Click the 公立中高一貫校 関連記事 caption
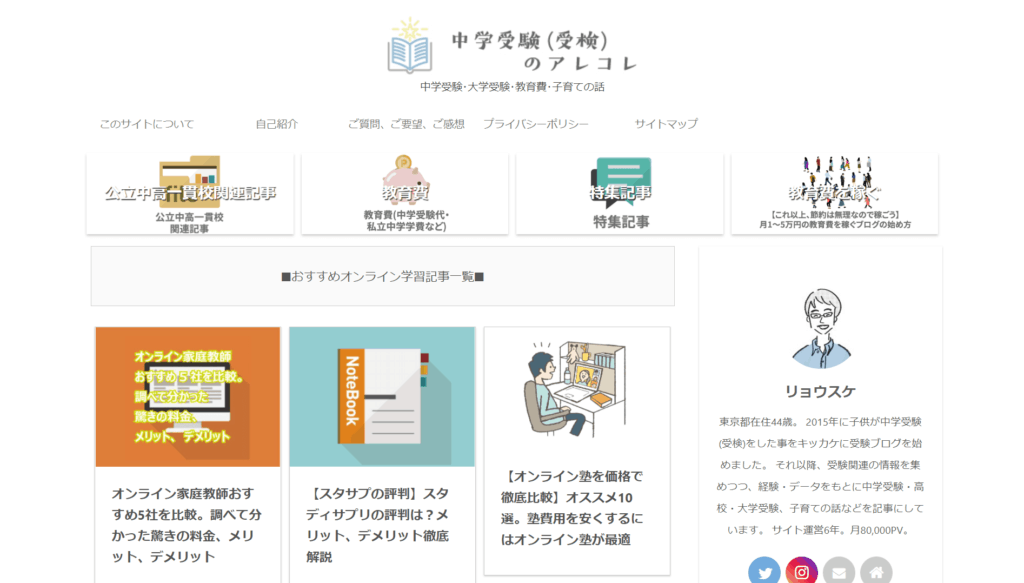The height and width of the screenshot is (583, 1024). [x=189, y=223]
